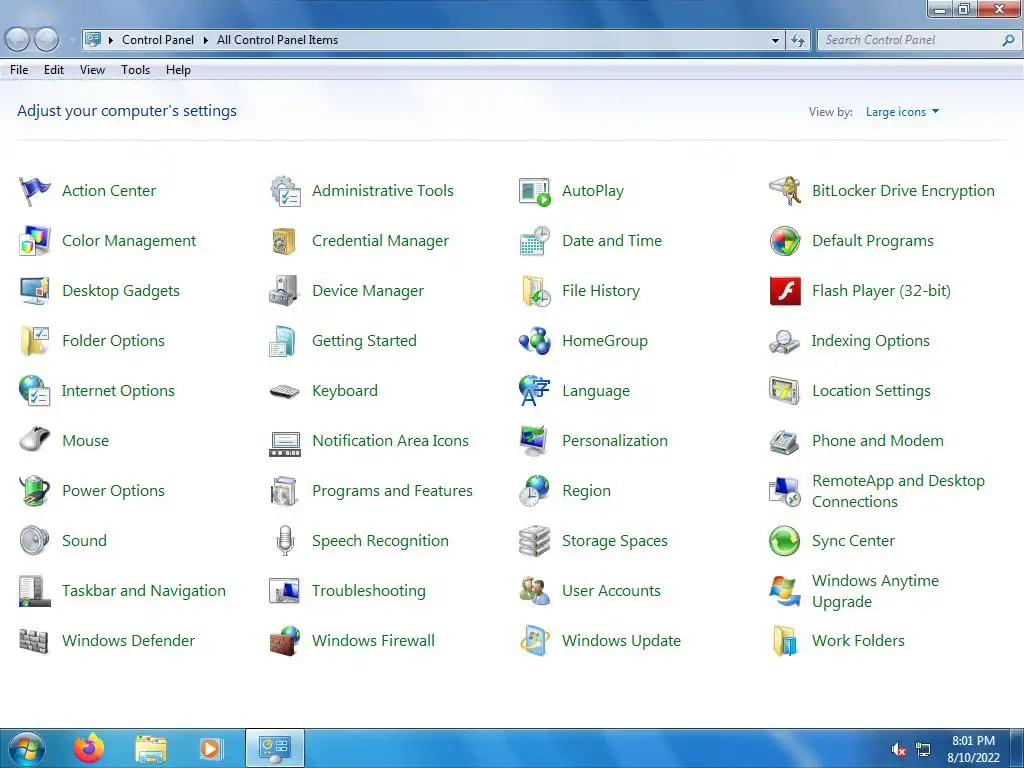Open the File History folder icon
Image resolution: width=1024 pixels, height=768 pixels.
click(536, 291)
